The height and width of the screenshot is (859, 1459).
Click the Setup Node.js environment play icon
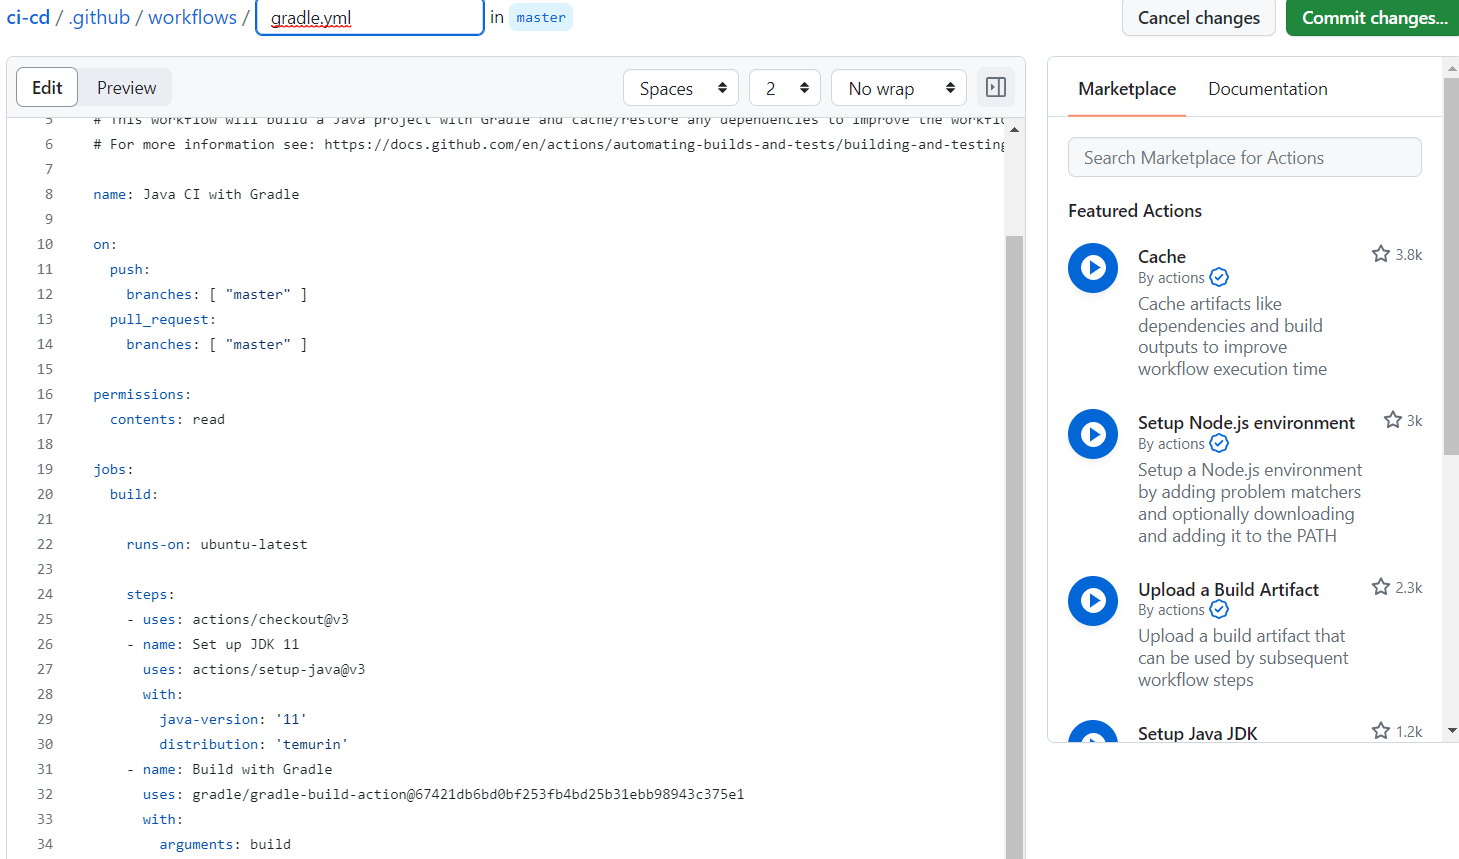coord(1093,434)
